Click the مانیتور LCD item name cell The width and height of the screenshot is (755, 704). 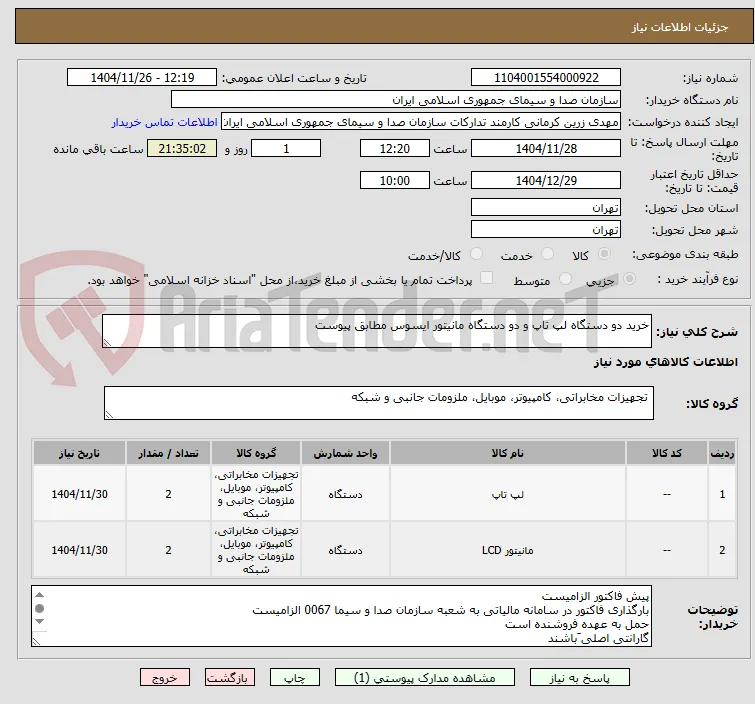pos(508,550)
